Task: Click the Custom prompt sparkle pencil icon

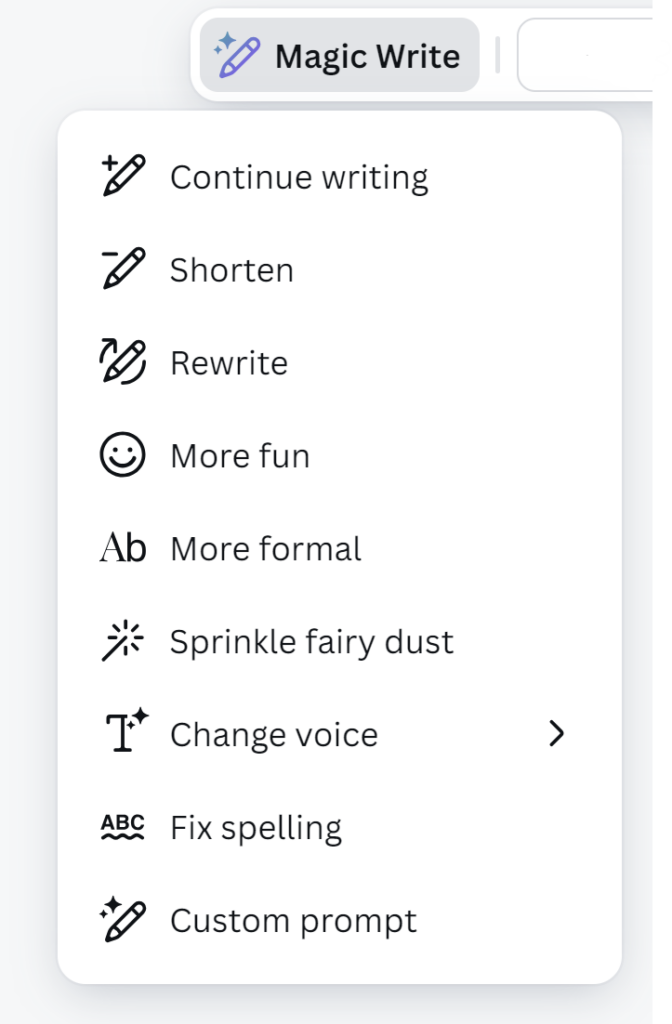Action: [x=124, y=920]
